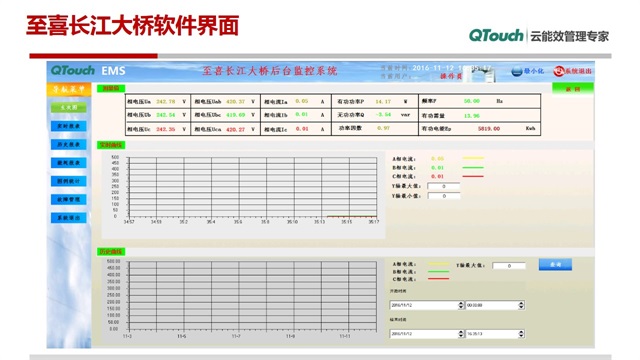Image resolution: width=640 pixels, height=360 pixels.
Task: Open 实时报表 in the sidebar
Action: pyautogui.click(x=69, y=126)
